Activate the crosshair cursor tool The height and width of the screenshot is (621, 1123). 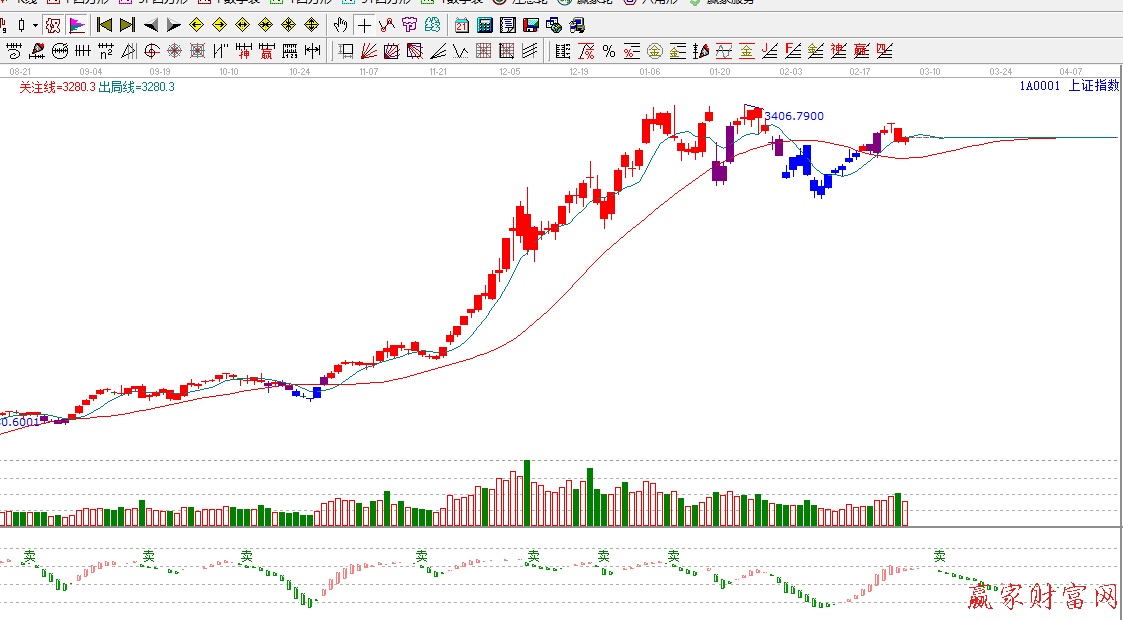coord(364,25)
